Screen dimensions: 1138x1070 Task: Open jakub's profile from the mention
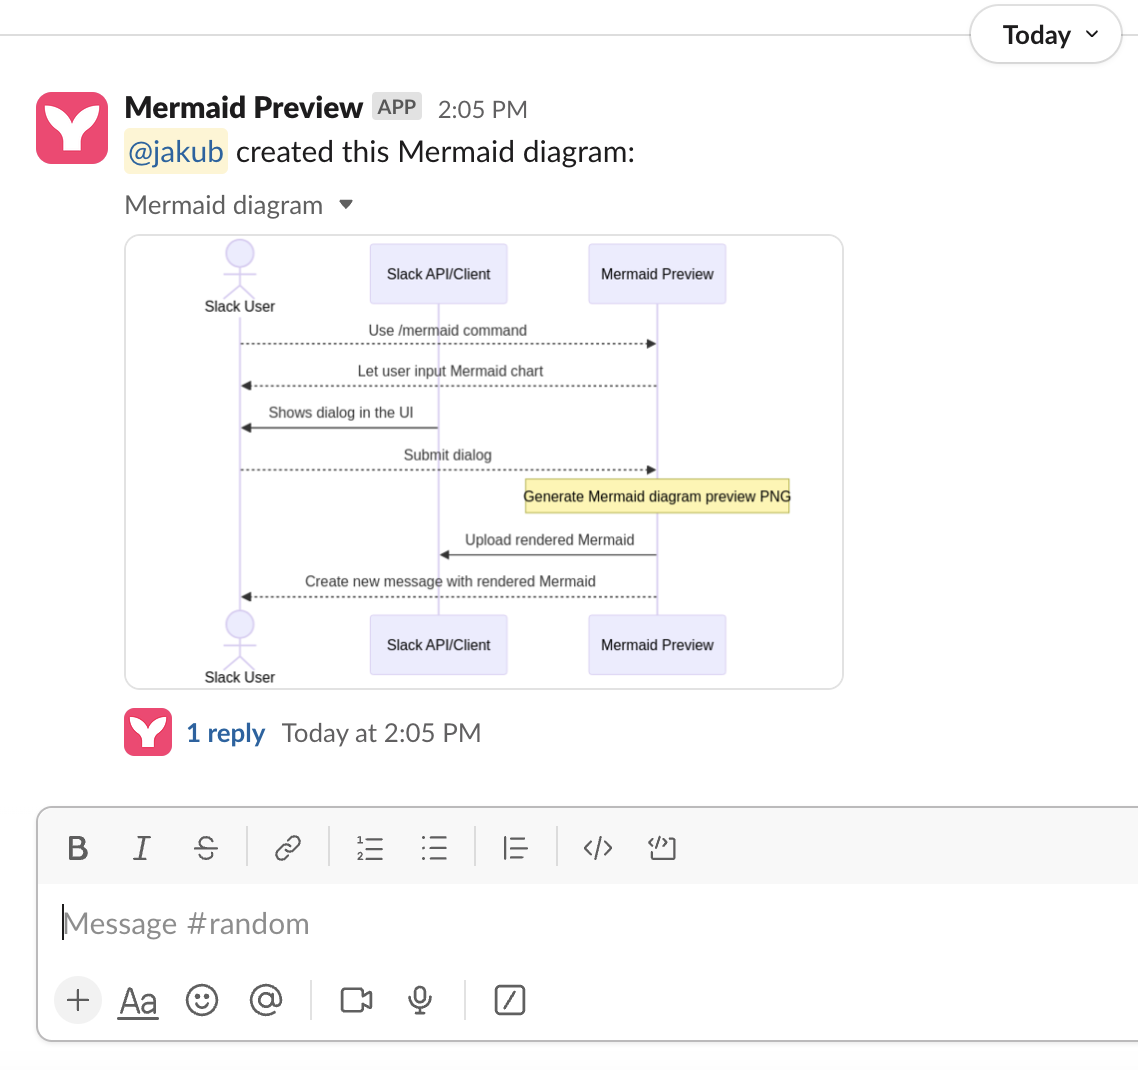(x=176, y=151)
